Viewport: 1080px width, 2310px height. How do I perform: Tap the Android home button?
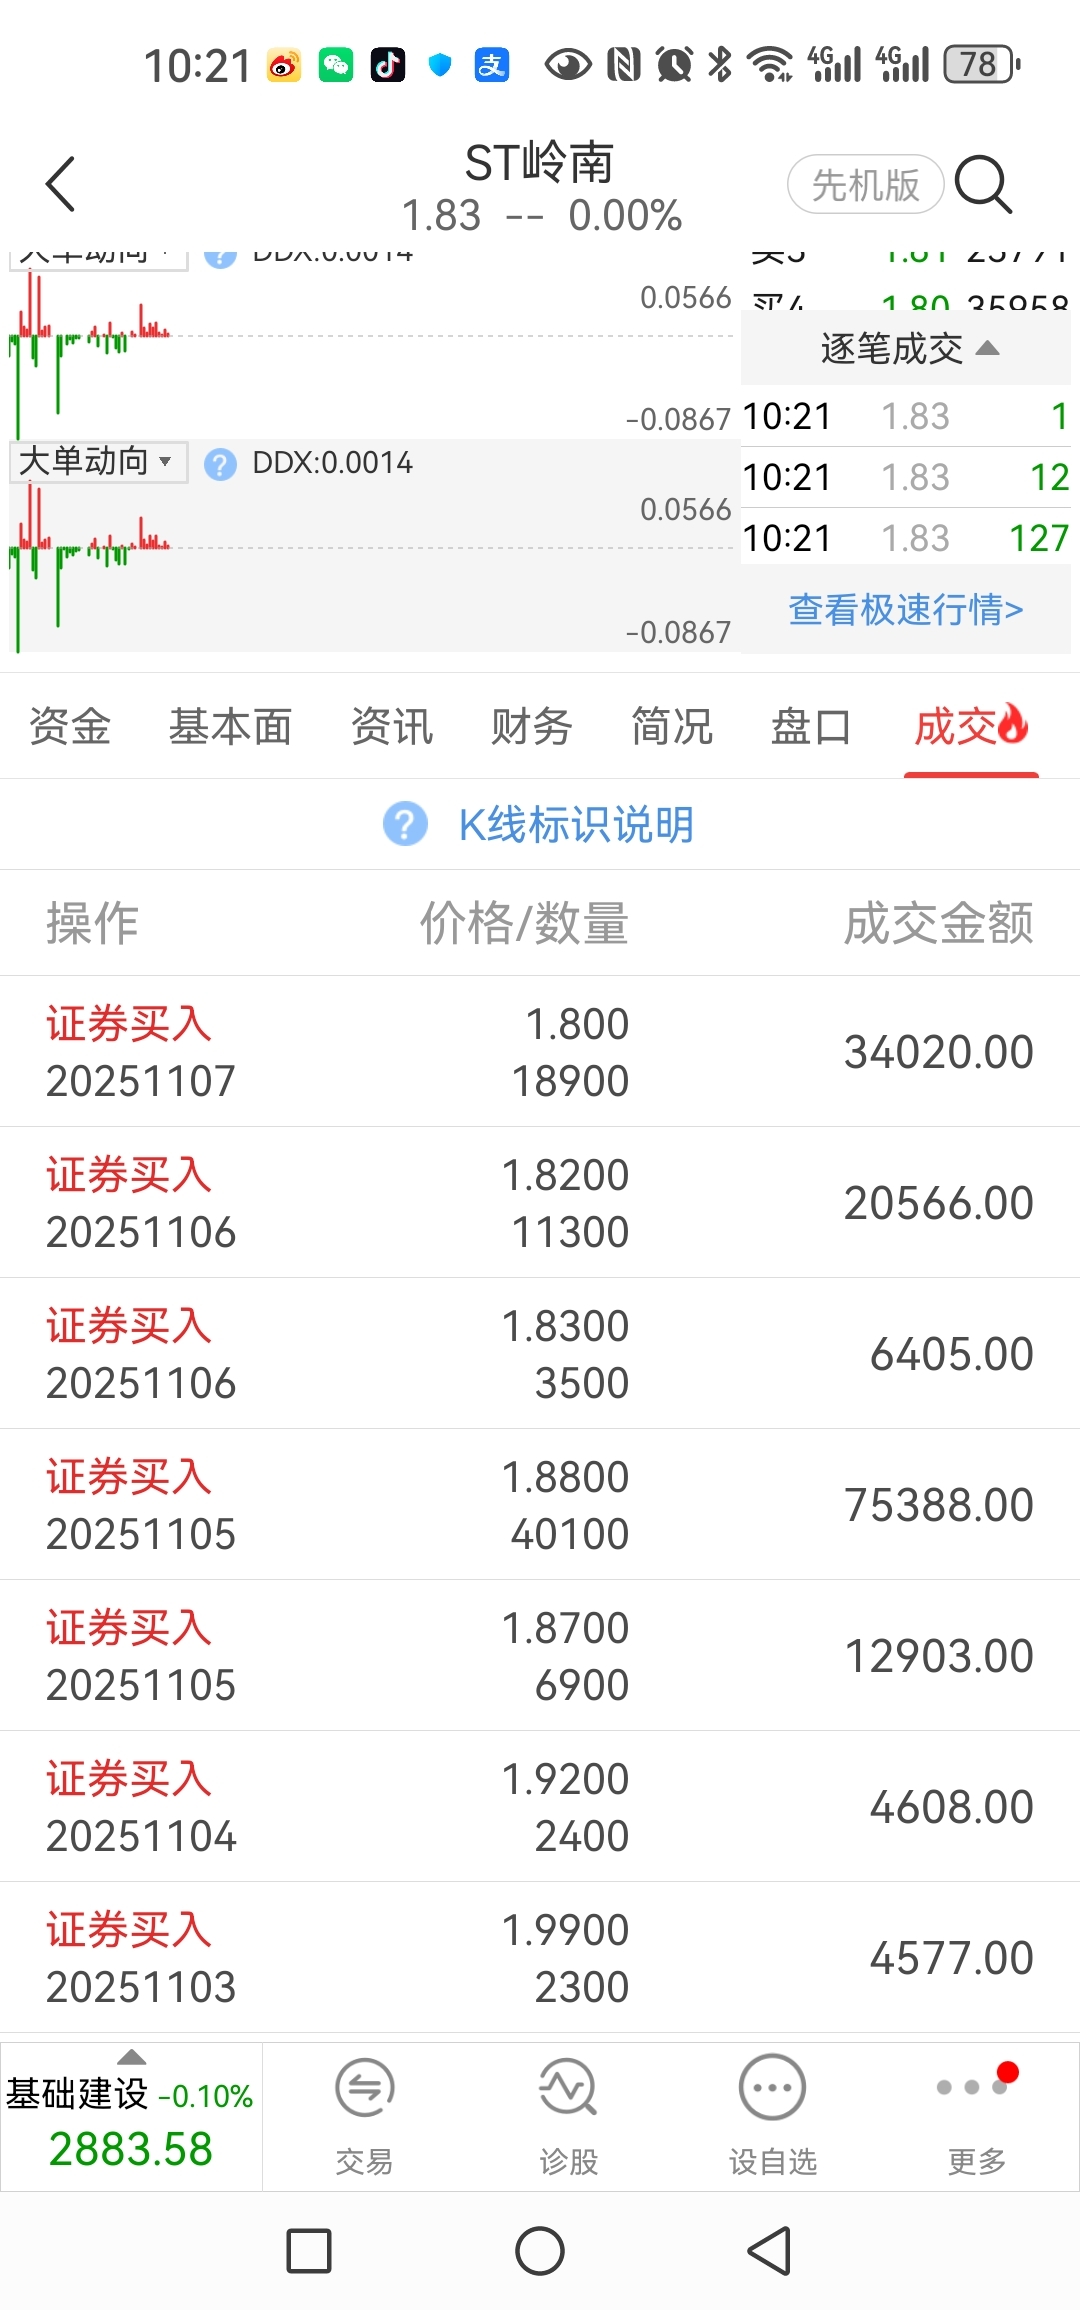click(x=540, y=2251)
